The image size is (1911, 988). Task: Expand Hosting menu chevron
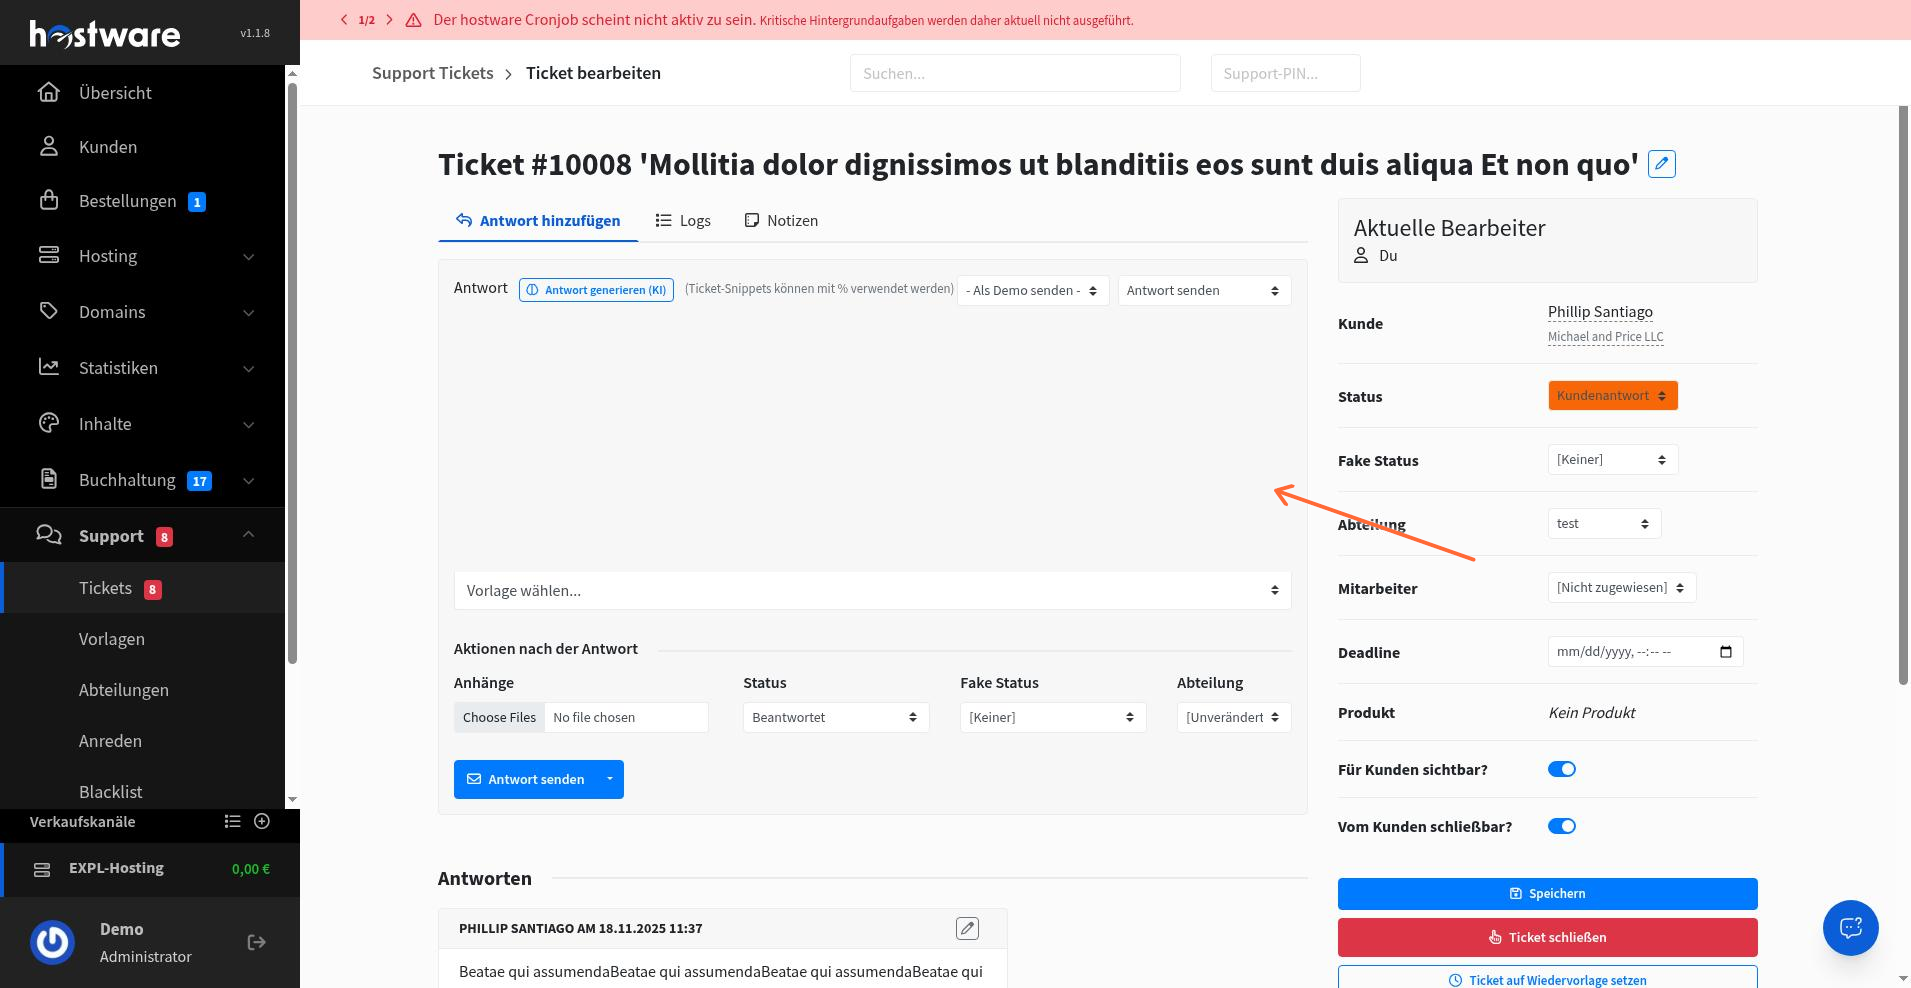[x=248, y=257]
